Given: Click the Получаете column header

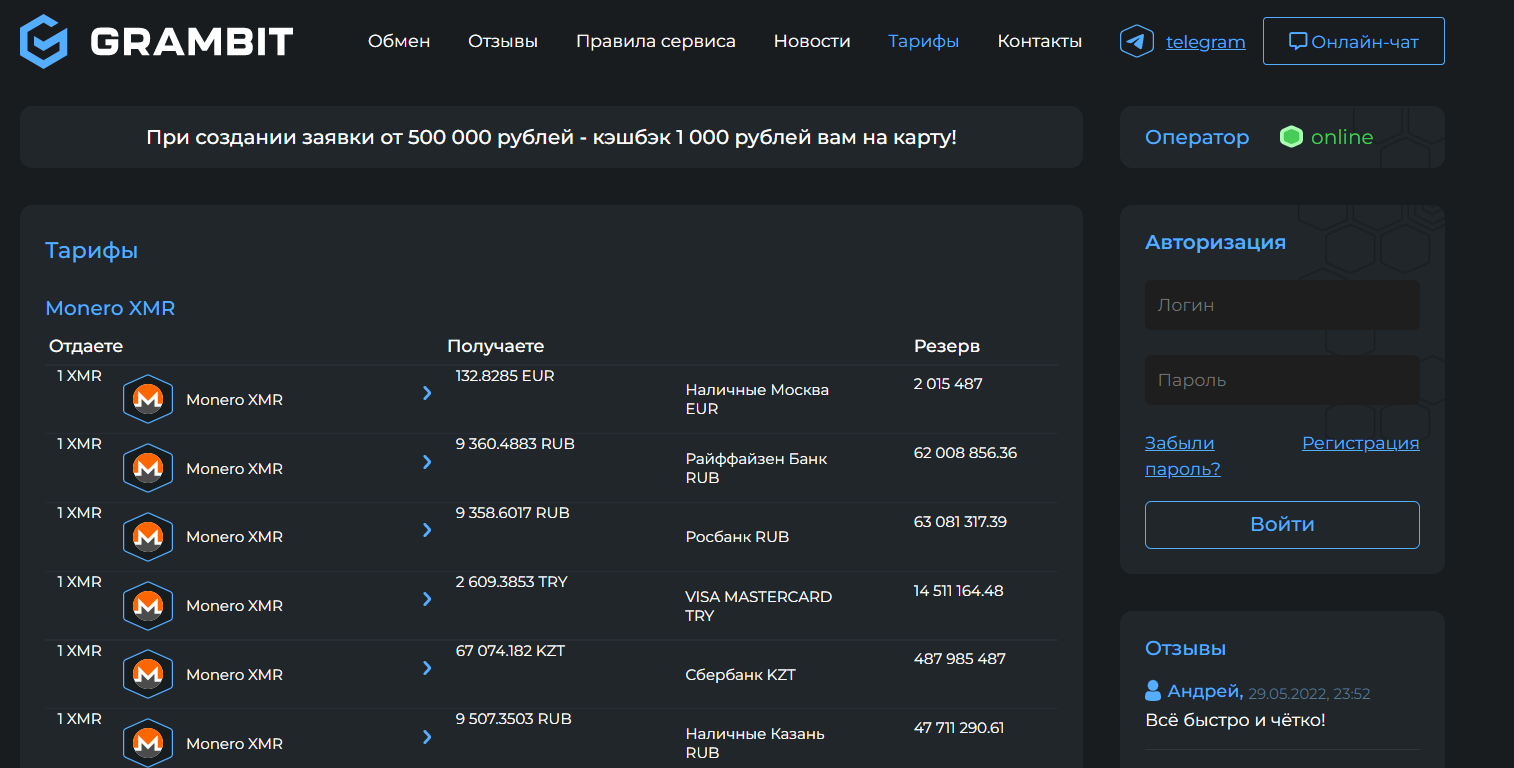Looking at the screenshot, I should [x=496, y=346].
